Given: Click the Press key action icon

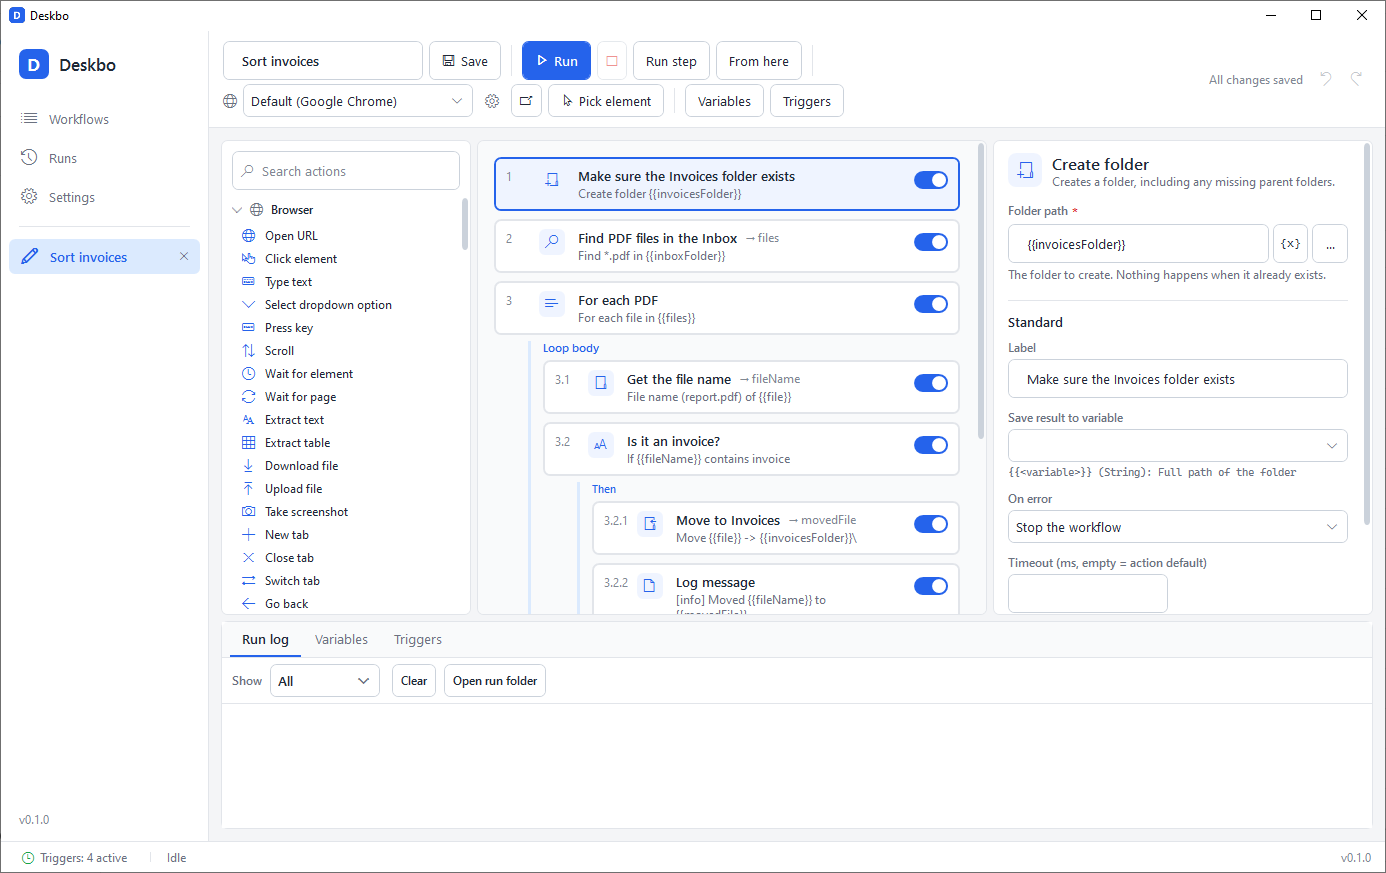Looking at the screenshot, I should pos(249,328).
